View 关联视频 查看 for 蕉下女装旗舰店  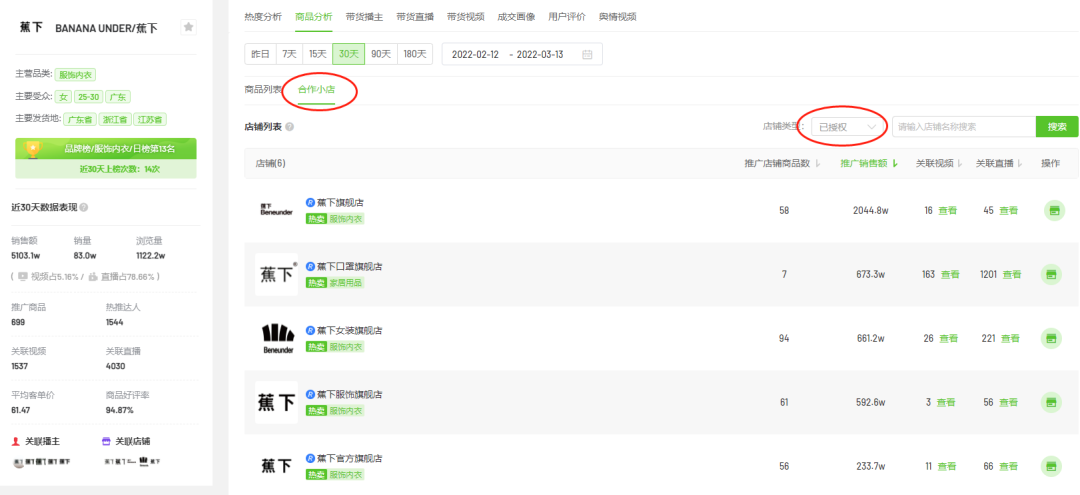point(948,338)
